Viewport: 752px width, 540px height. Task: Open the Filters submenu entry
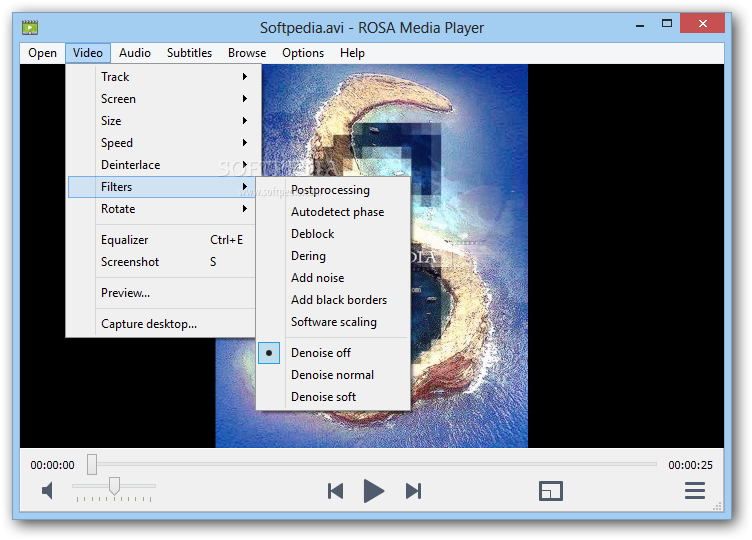[161, 187]
